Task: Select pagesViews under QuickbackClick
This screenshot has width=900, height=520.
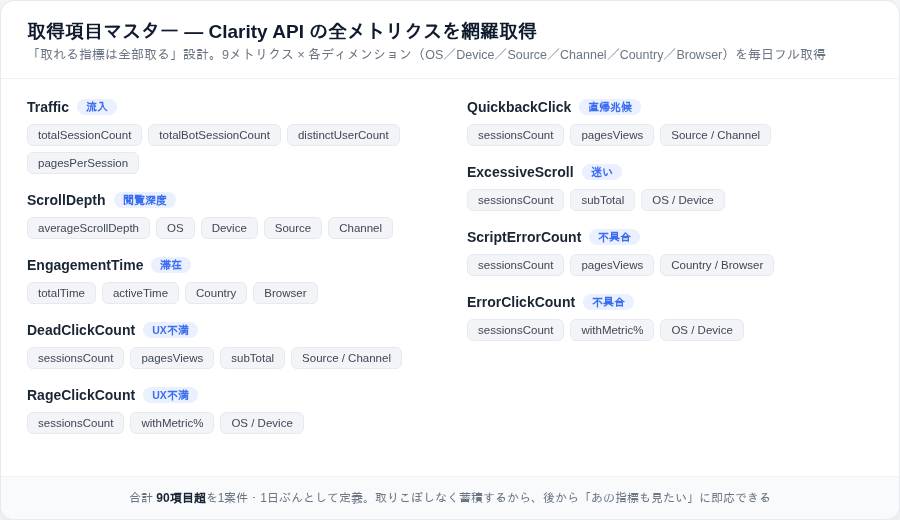Action: (612, 135)
